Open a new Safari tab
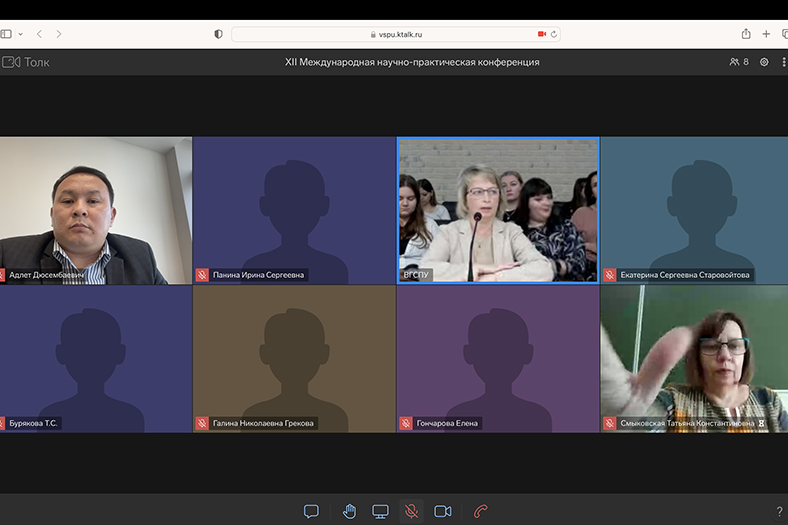 (x=766, y=34)
